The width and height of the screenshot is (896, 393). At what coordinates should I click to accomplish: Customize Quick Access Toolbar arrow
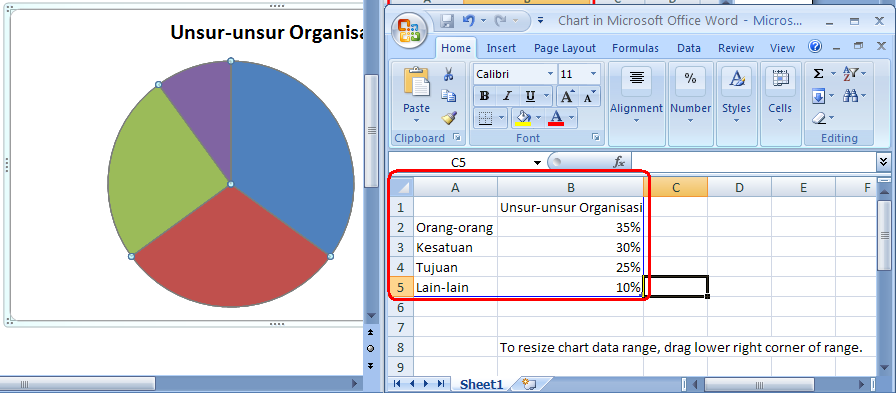pos(541,22)
